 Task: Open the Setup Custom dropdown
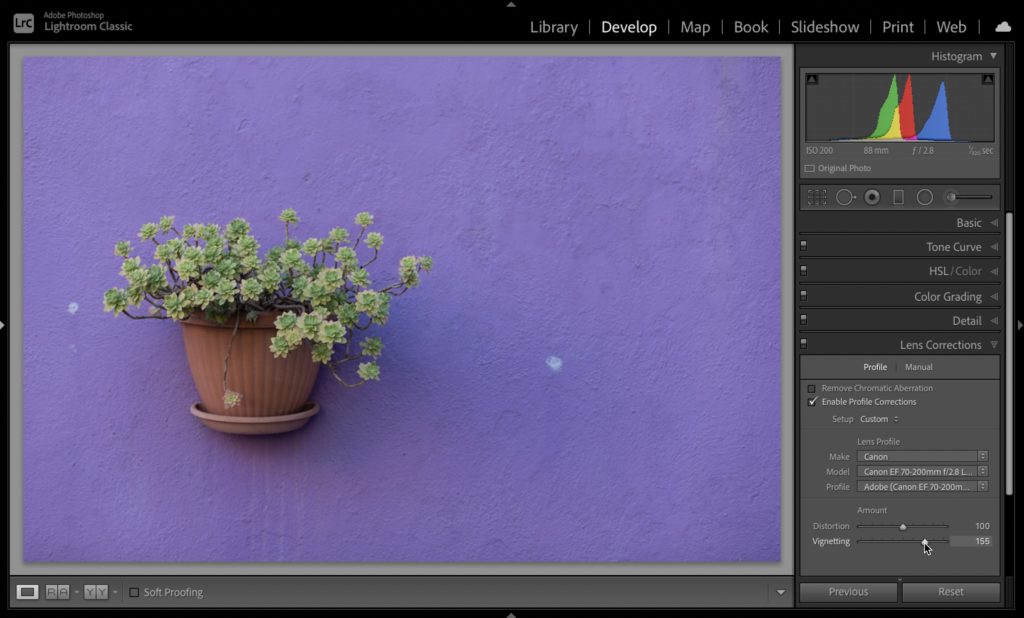click(879, 419)
